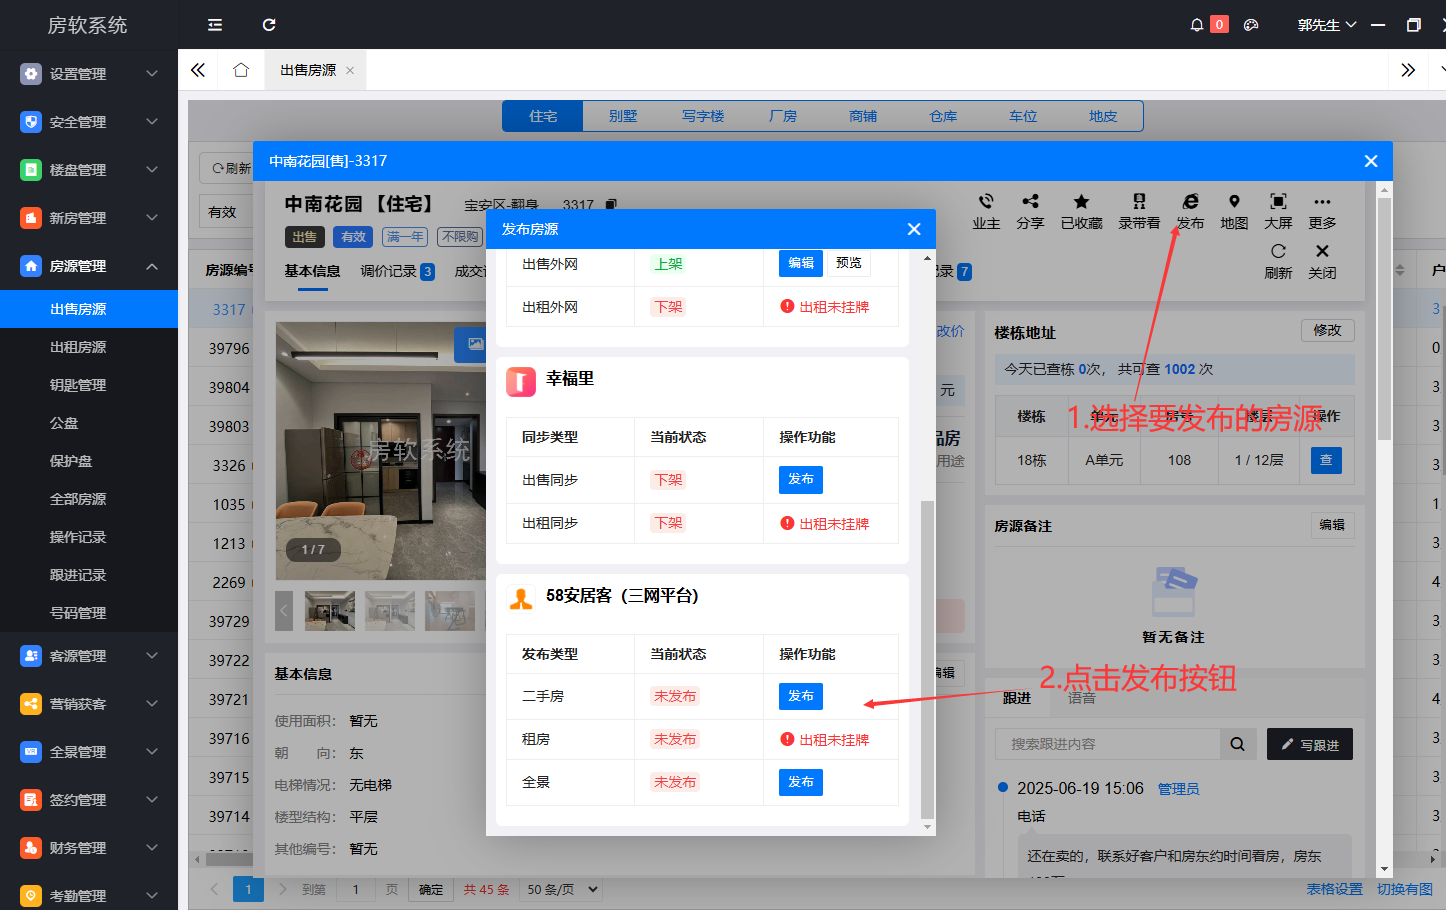Click the home tab icon
The height and width of the screenshot is (910, 1446).
coord(241,70)
